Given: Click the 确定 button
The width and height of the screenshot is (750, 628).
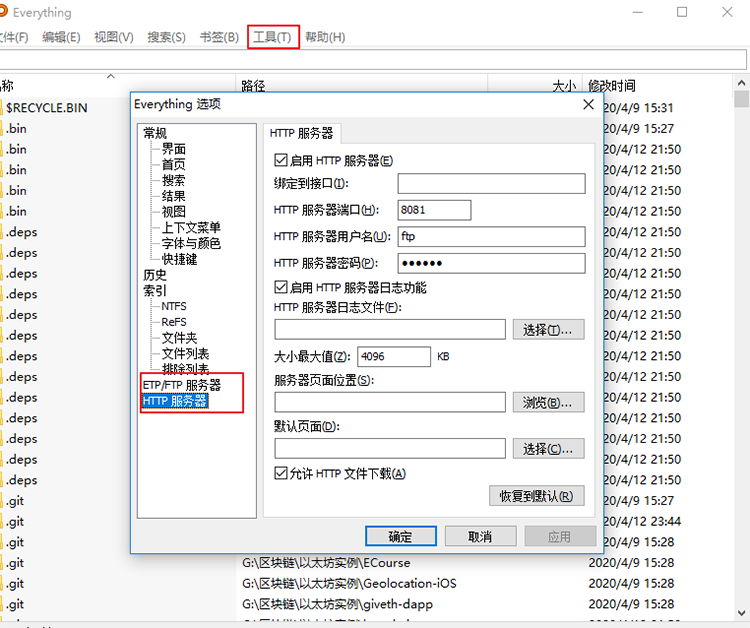Looking at the screenshot, I should pos(401,536).
